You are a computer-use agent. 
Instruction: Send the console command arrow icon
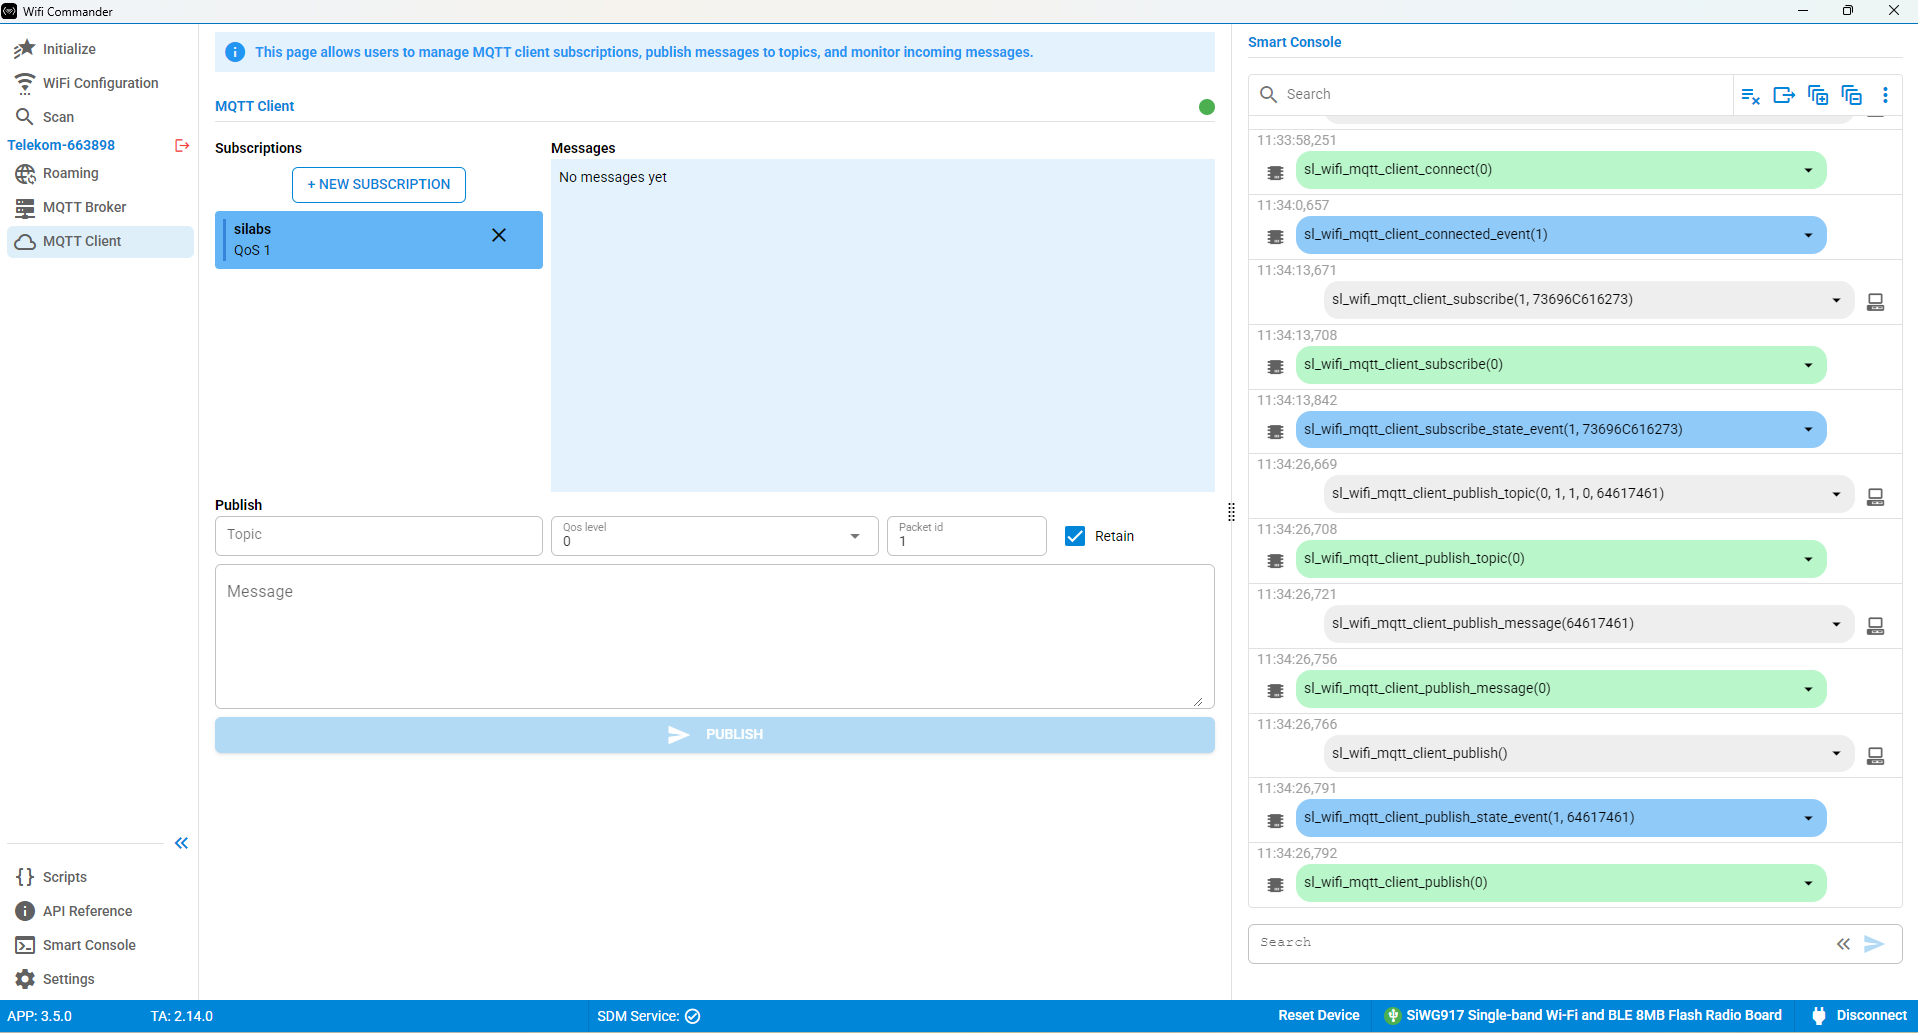pos(1874,944)
